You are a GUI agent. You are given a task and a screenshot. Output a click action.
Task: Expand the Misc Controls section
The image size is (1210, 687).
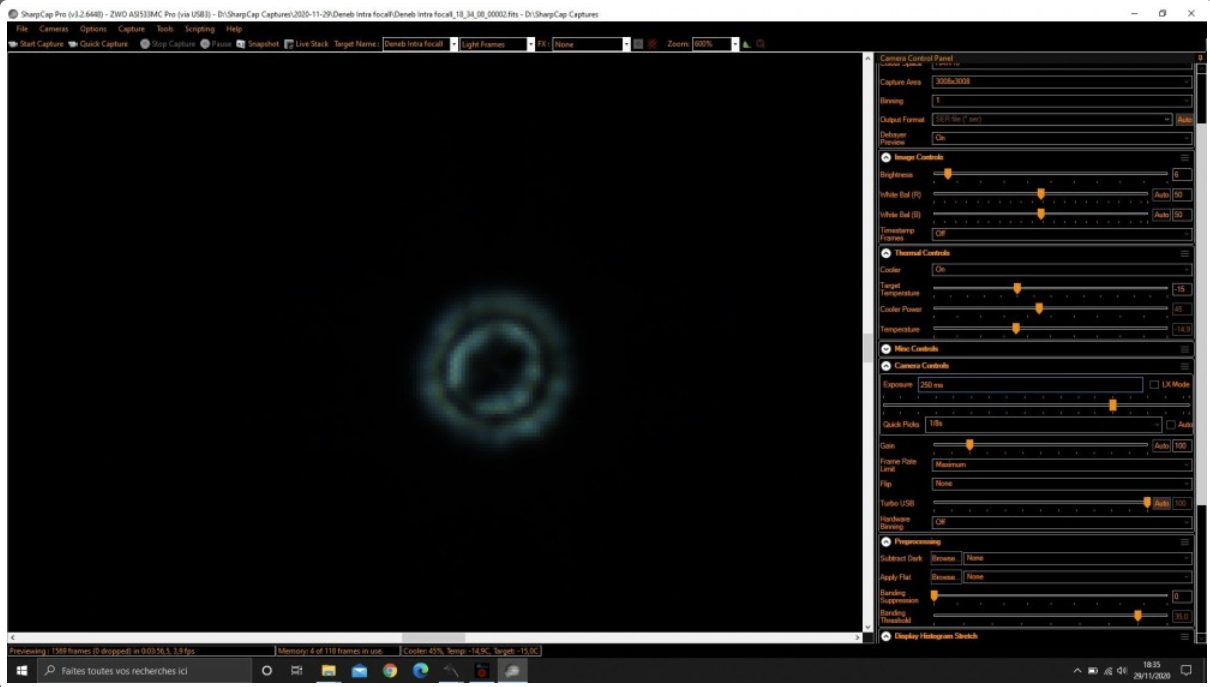886,349
